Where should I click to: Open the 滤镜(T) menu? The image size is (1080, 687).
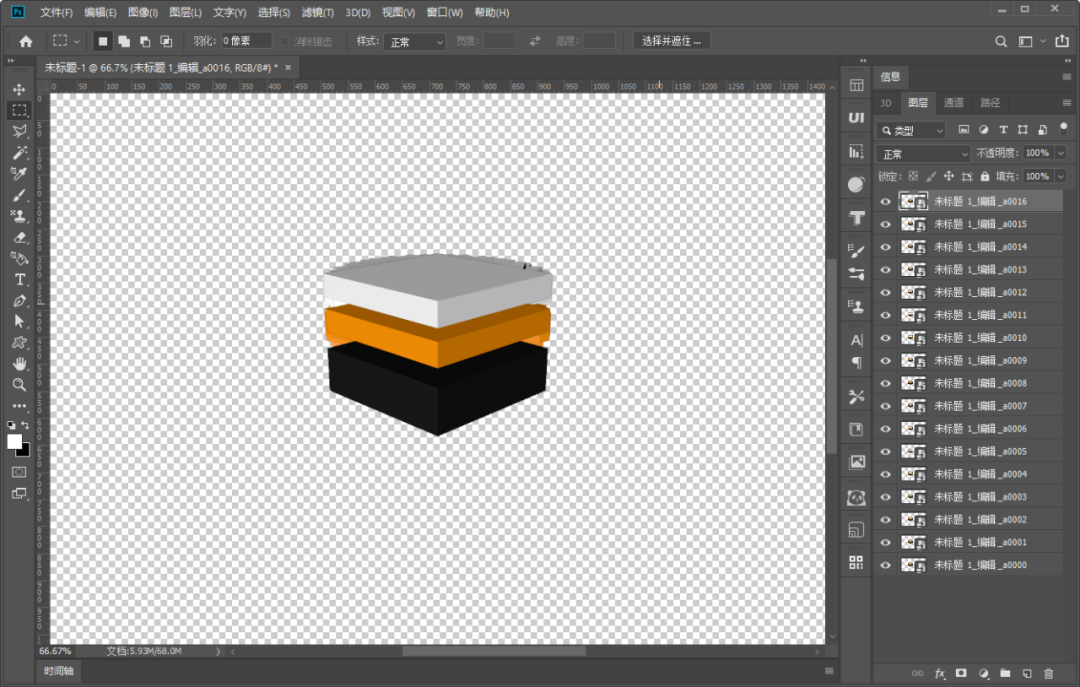point(318,13)
